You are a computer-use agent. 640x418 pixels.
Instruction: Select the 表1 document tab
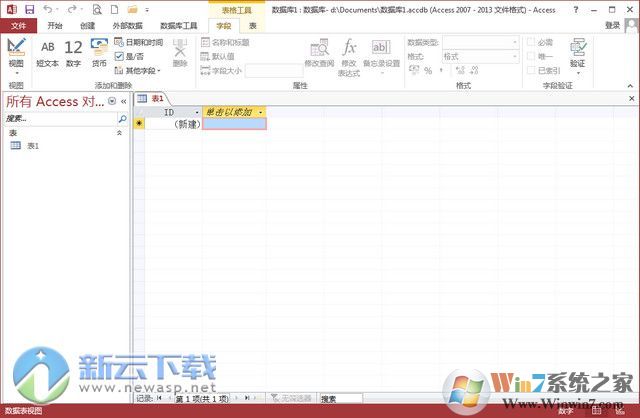coord(151,98)
